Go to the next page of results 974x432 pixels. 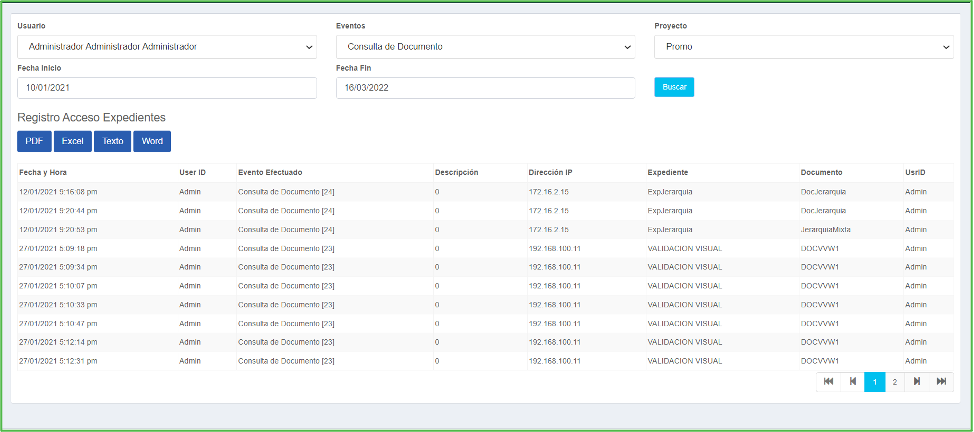coord(917,381)
